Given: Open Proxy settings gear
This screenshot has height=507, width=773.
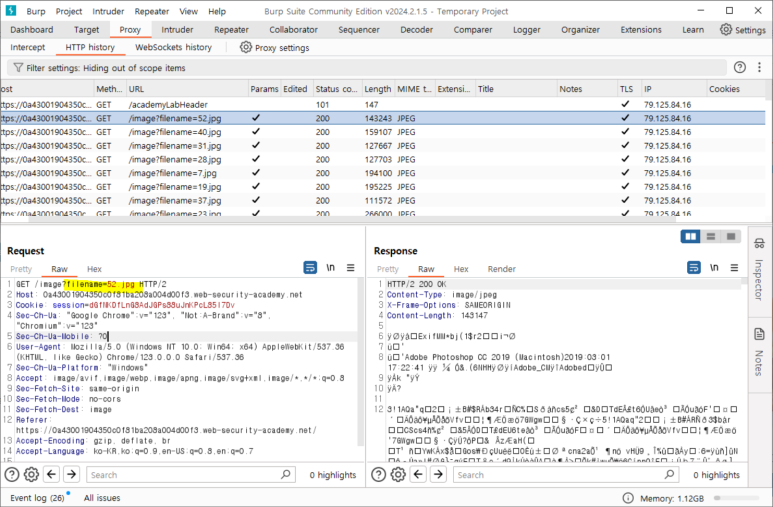Looking at the screenshot, I should [x=245, y=47].
